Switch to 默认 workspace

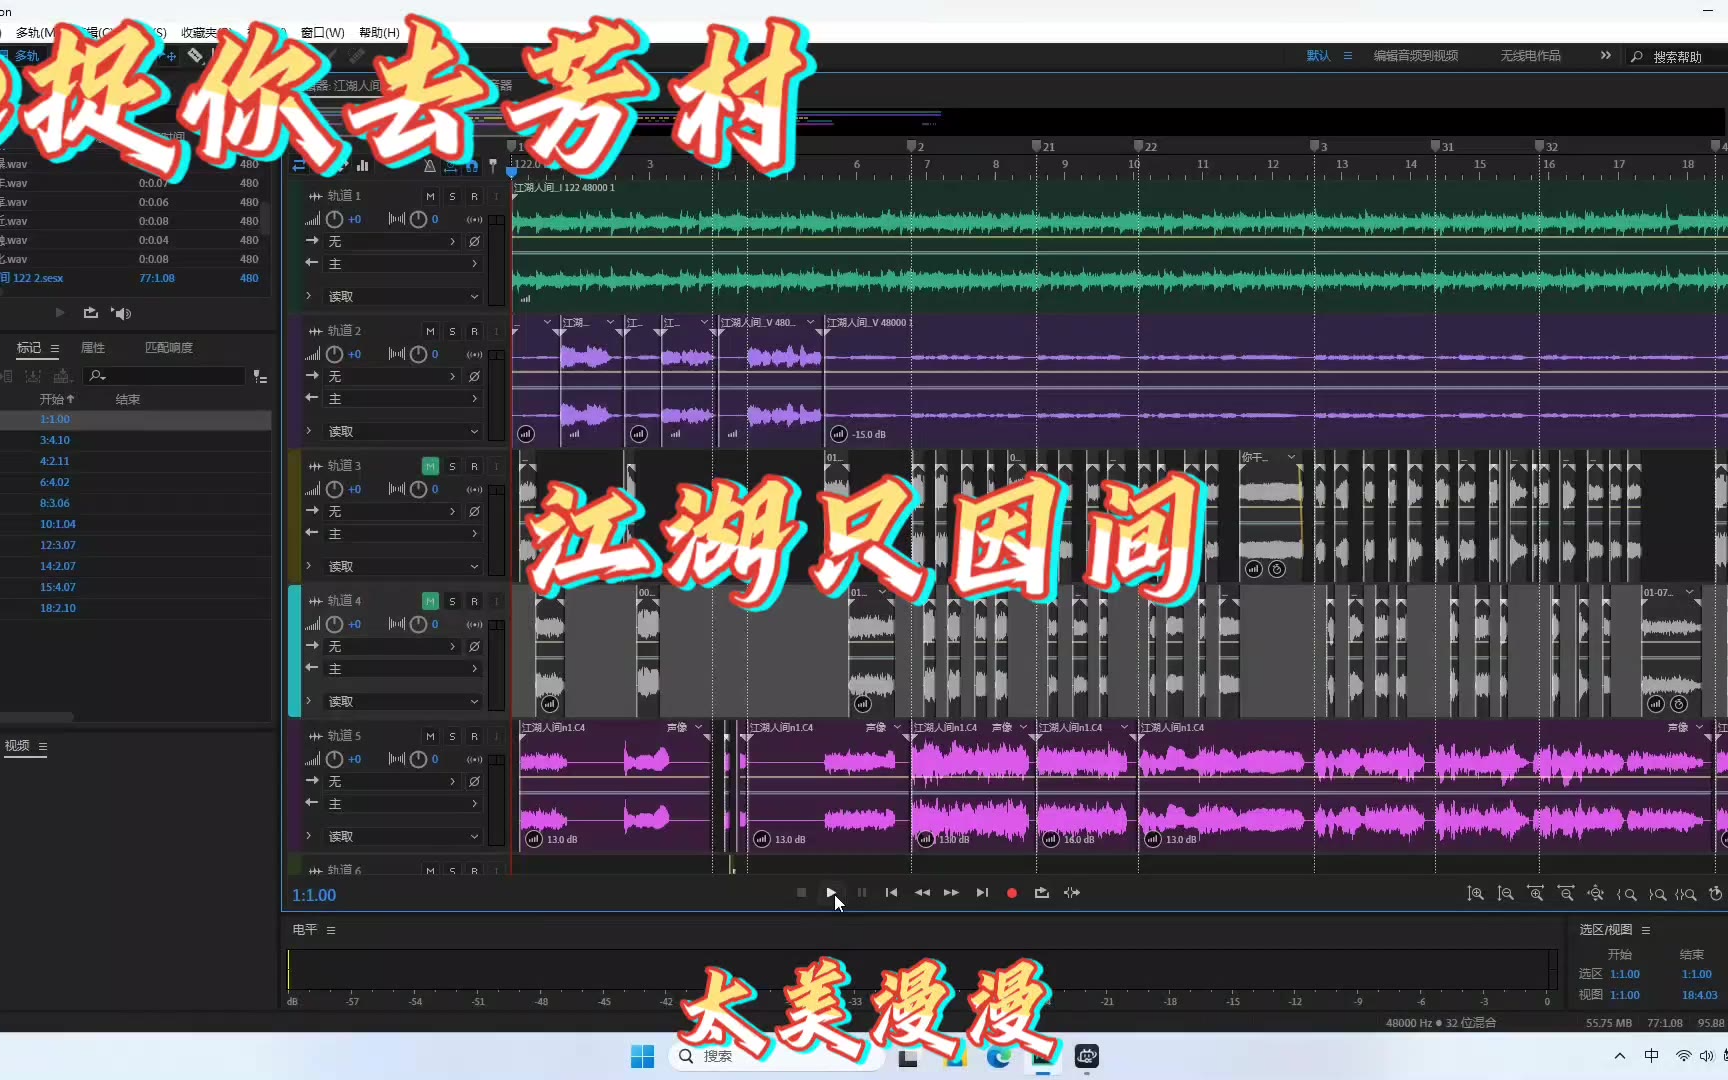1318,56
